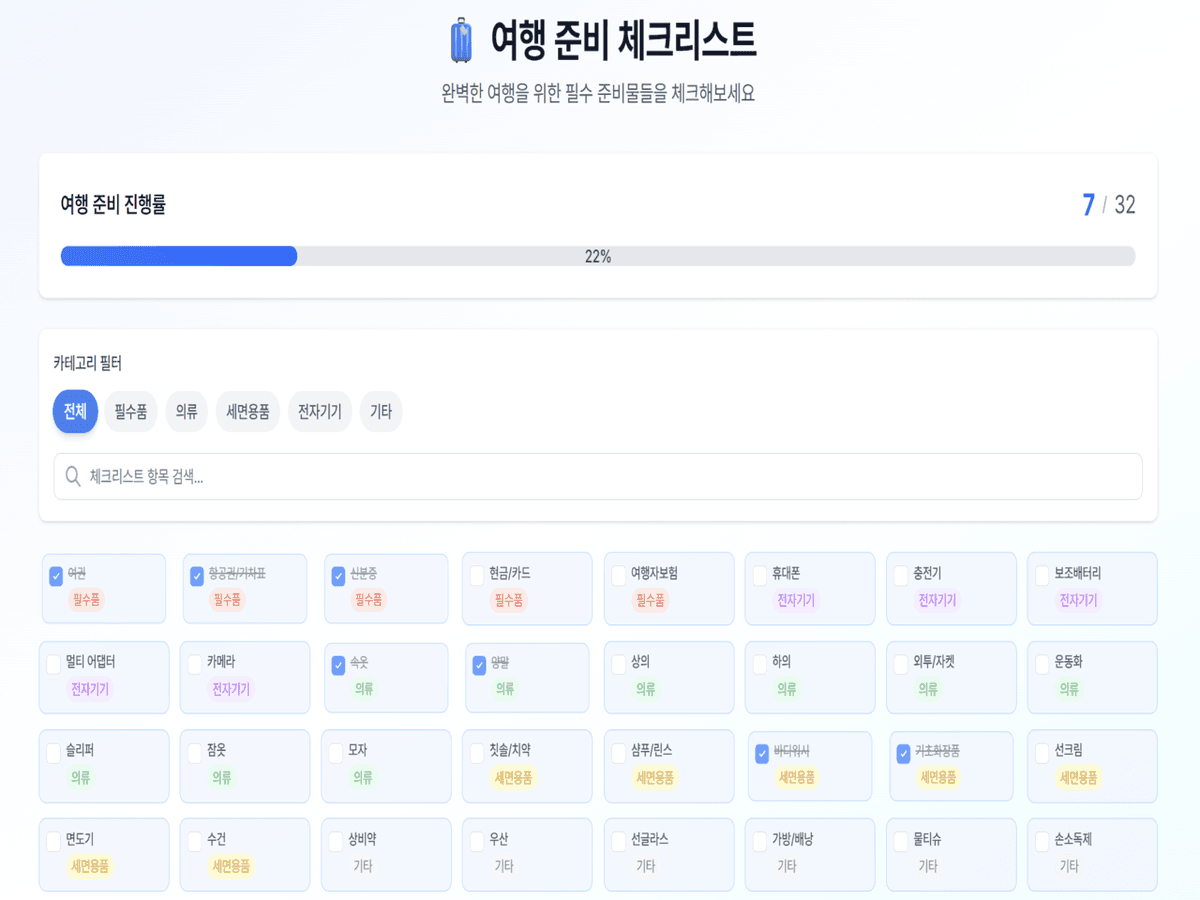Screen dimensions: 1200x900
Task: Uncheck the 속옷 checkbox
Action: (338, 665)
